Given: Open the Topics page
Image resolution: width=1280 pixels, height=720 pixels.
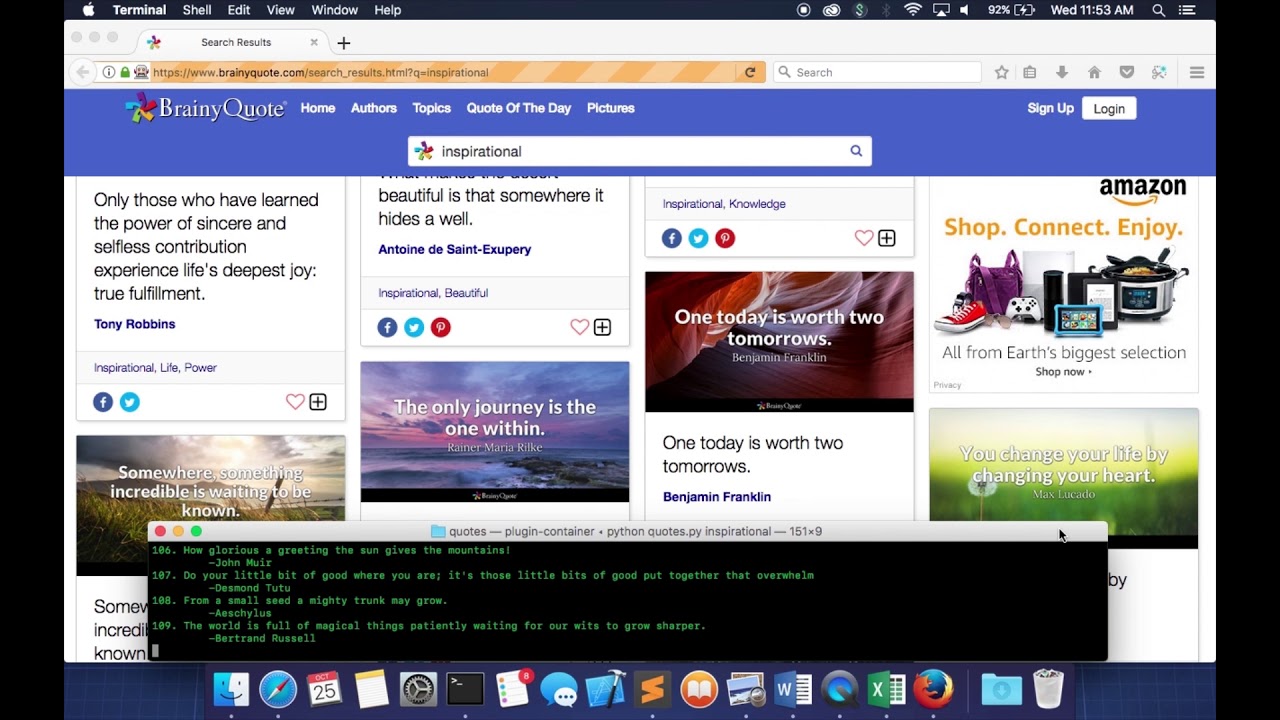Looking at the screenshot, I should (432, 108).
